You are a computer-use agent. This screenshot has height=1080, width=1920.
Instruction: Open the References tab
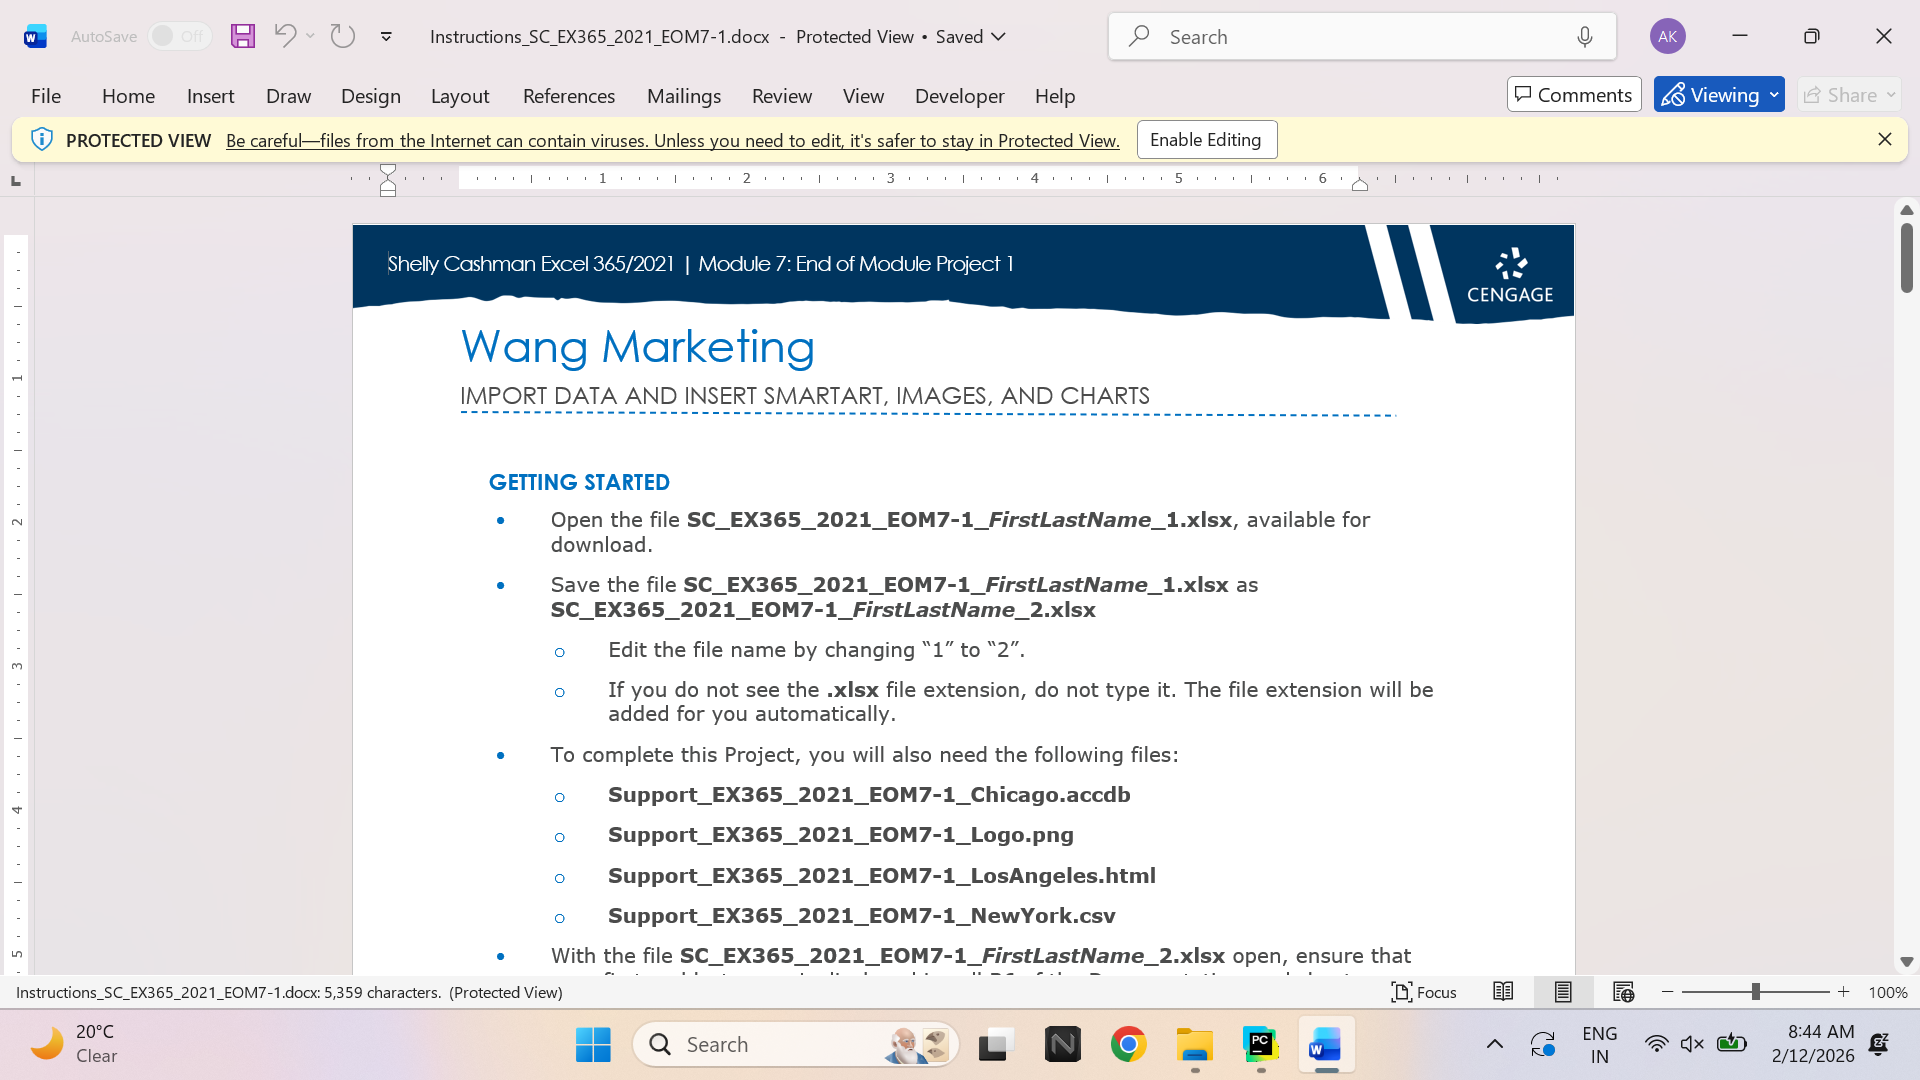click(x=569, y=96)
